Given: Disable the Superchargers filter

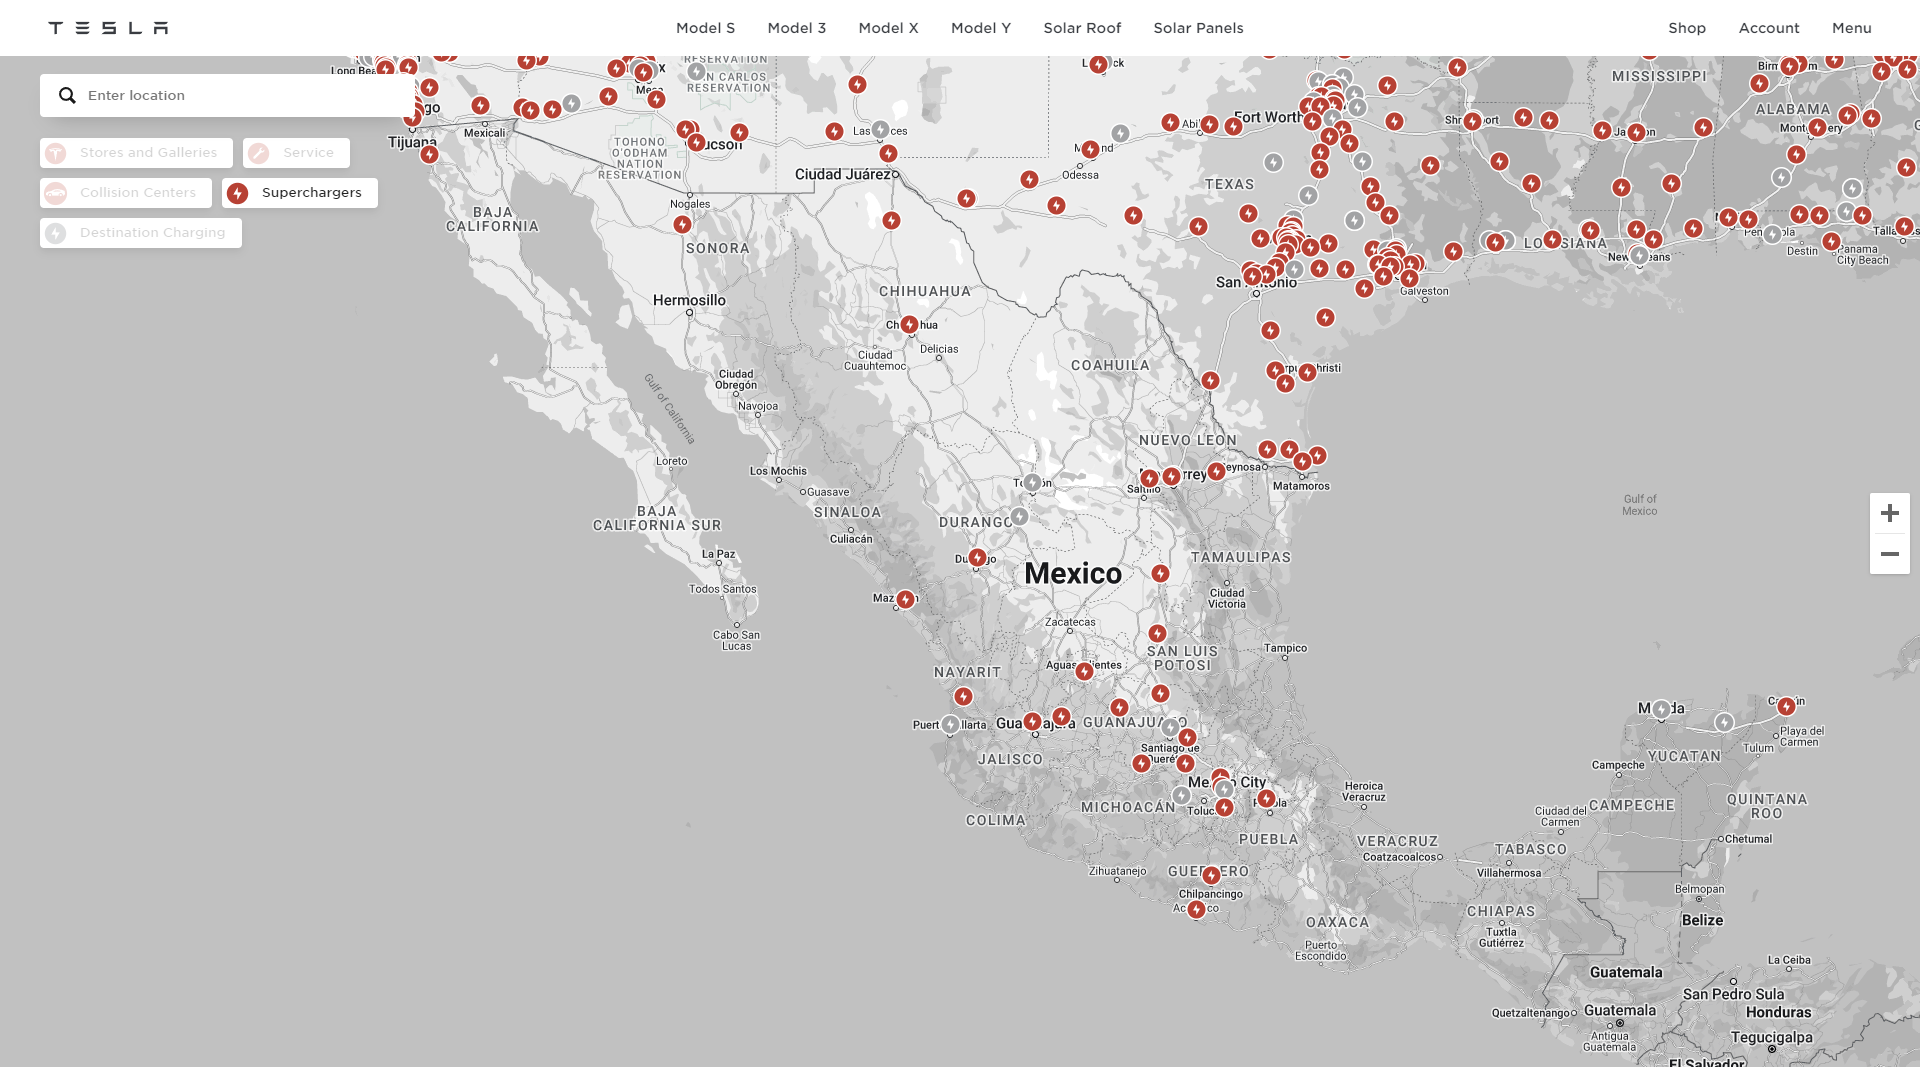Looking at the screenshot, I should (x=300, y=193).
